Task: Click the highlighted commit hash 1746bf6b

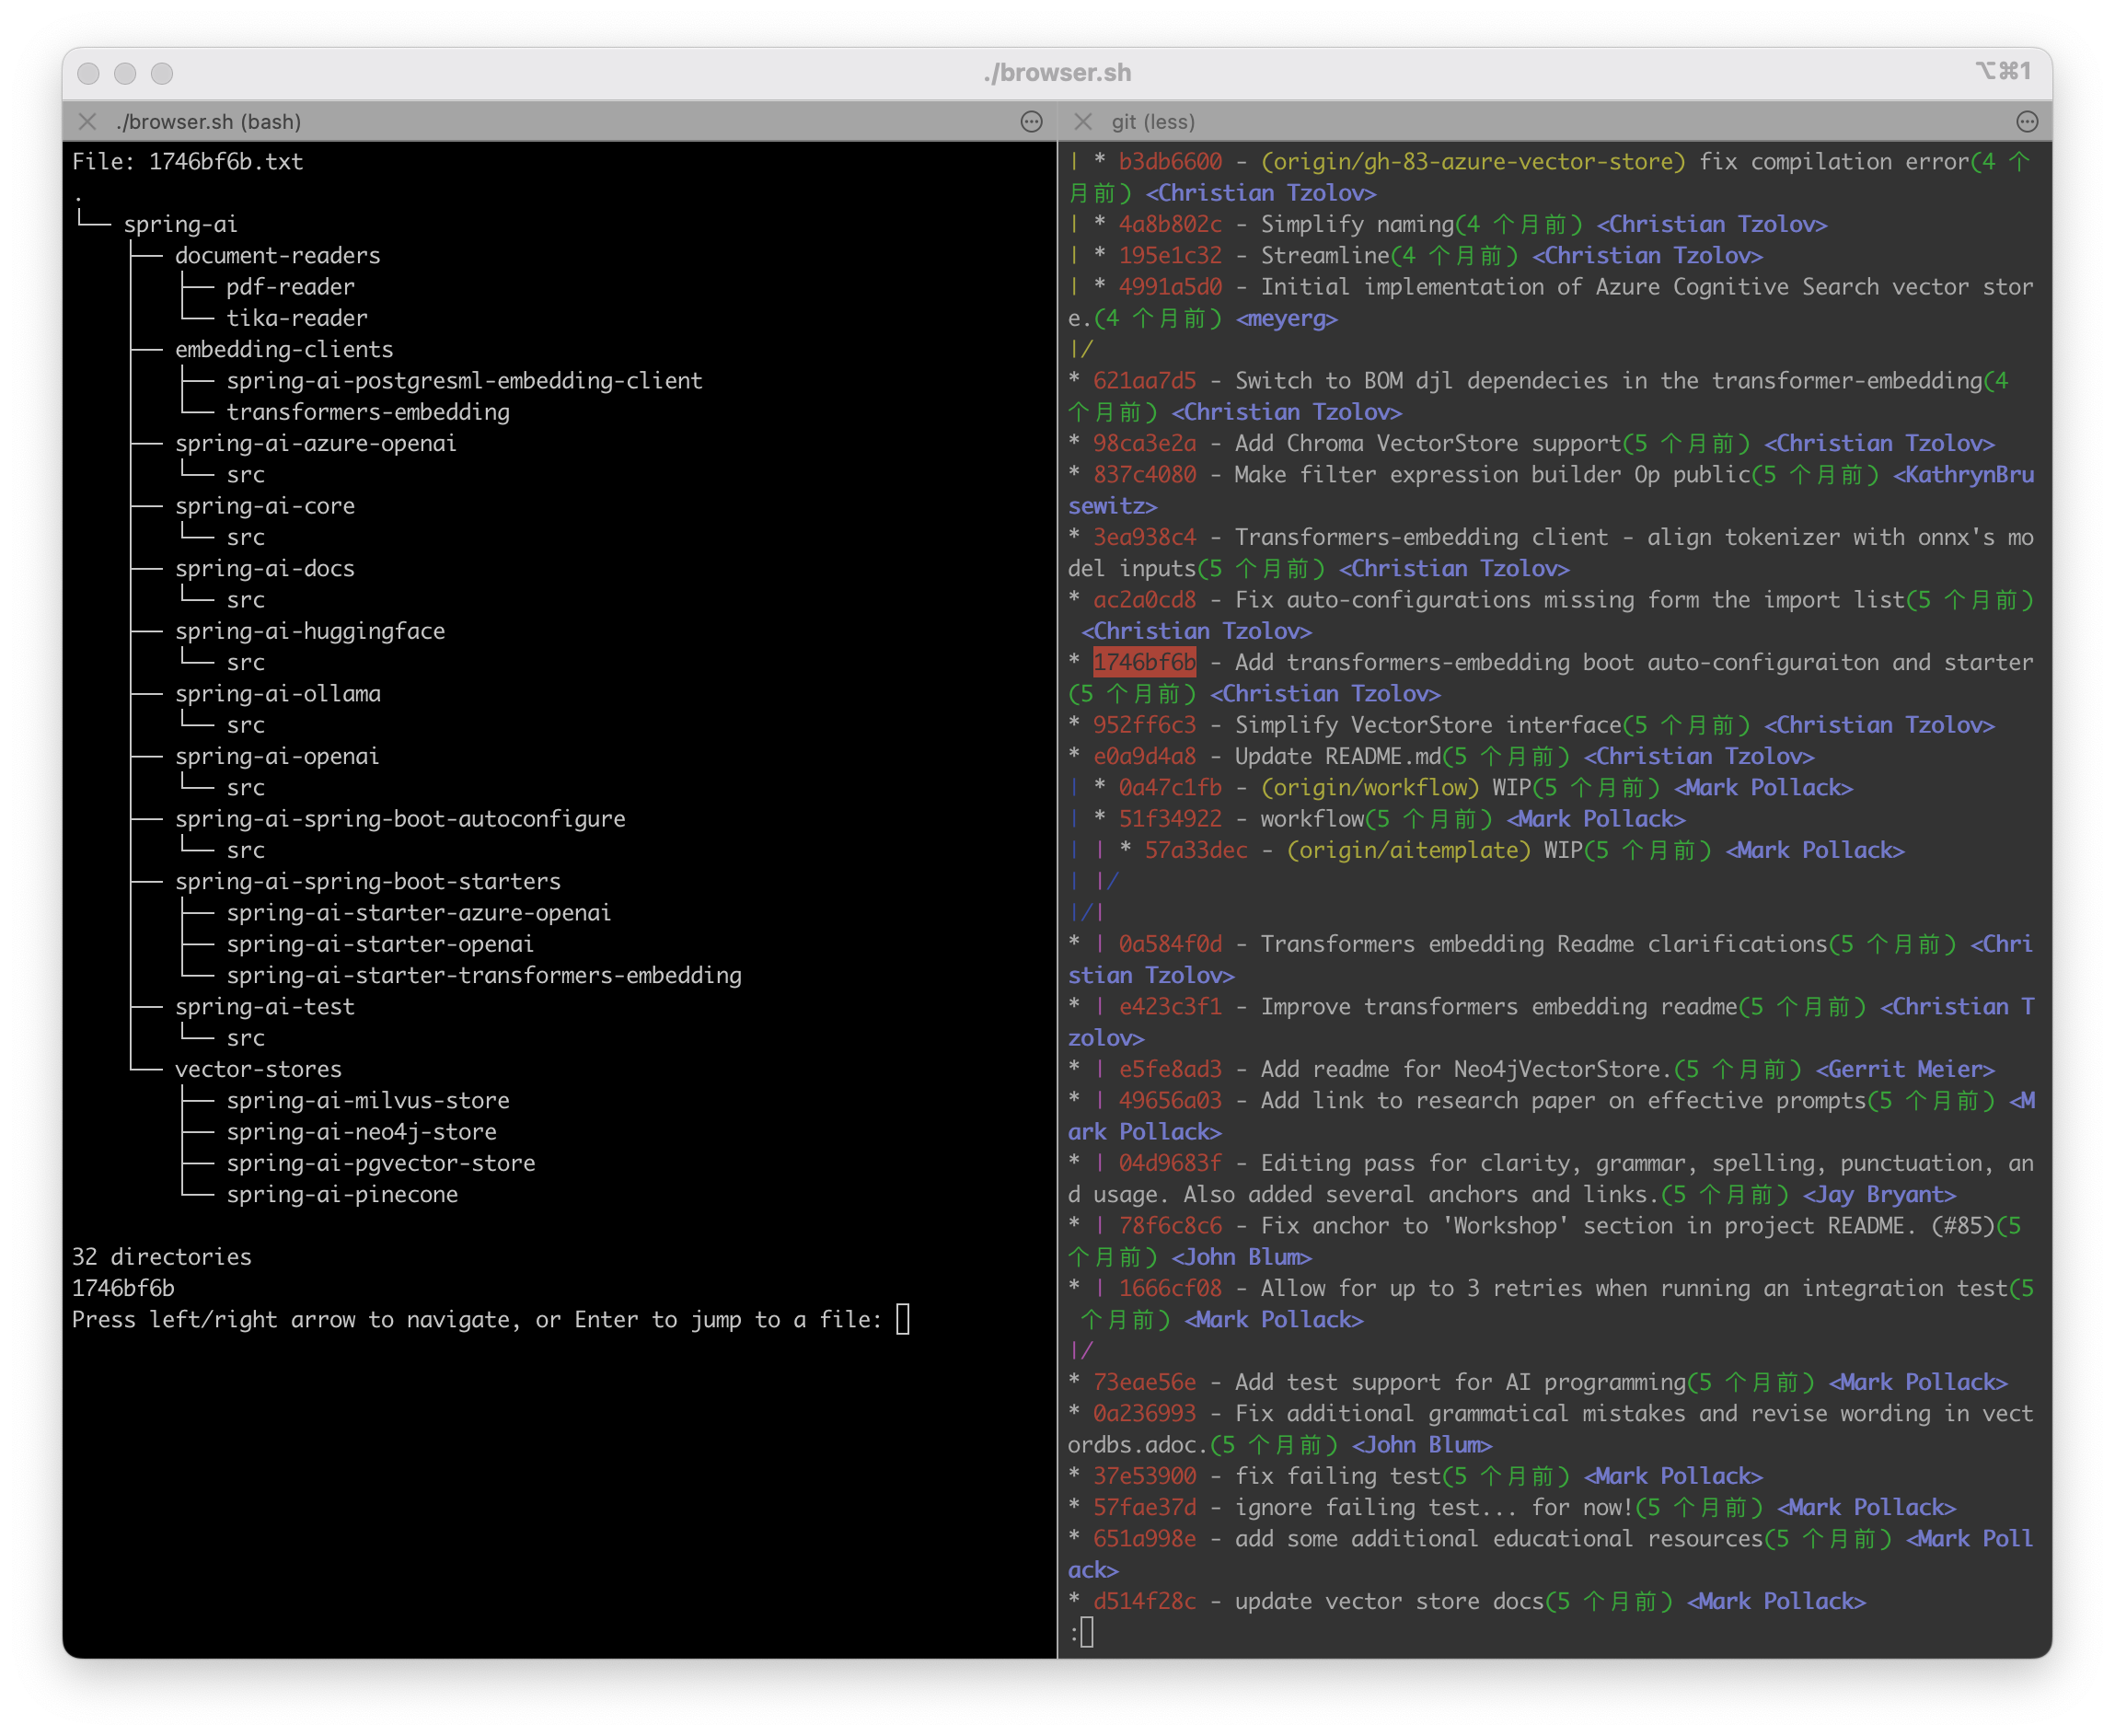Action: pos(1144,662)
